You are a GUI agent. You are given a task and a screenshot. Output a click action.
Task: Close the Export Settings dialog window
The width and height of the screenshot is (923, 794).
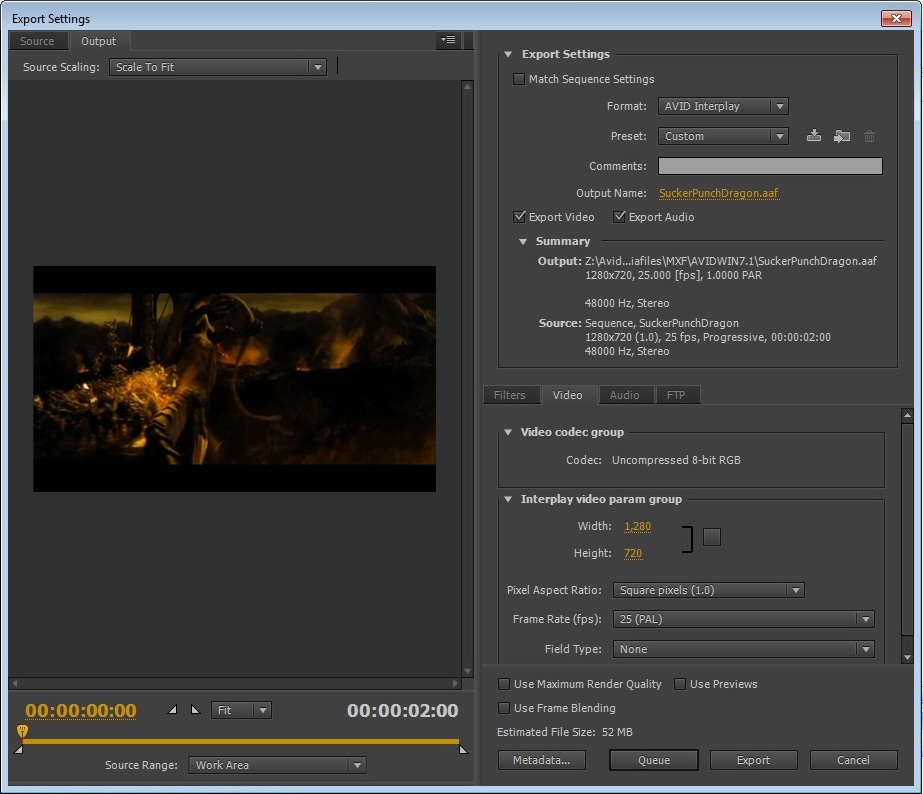click(896, 18)
